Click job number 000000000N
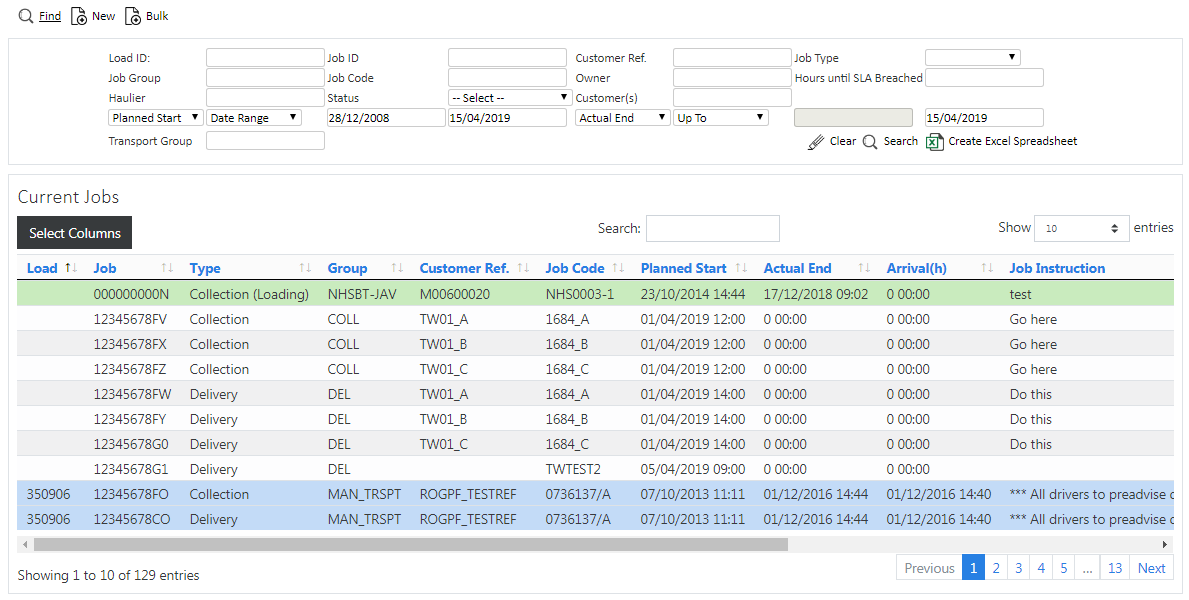Image resolution: width=1189 pixels, height=600 pixels. (x=131, y=294)
